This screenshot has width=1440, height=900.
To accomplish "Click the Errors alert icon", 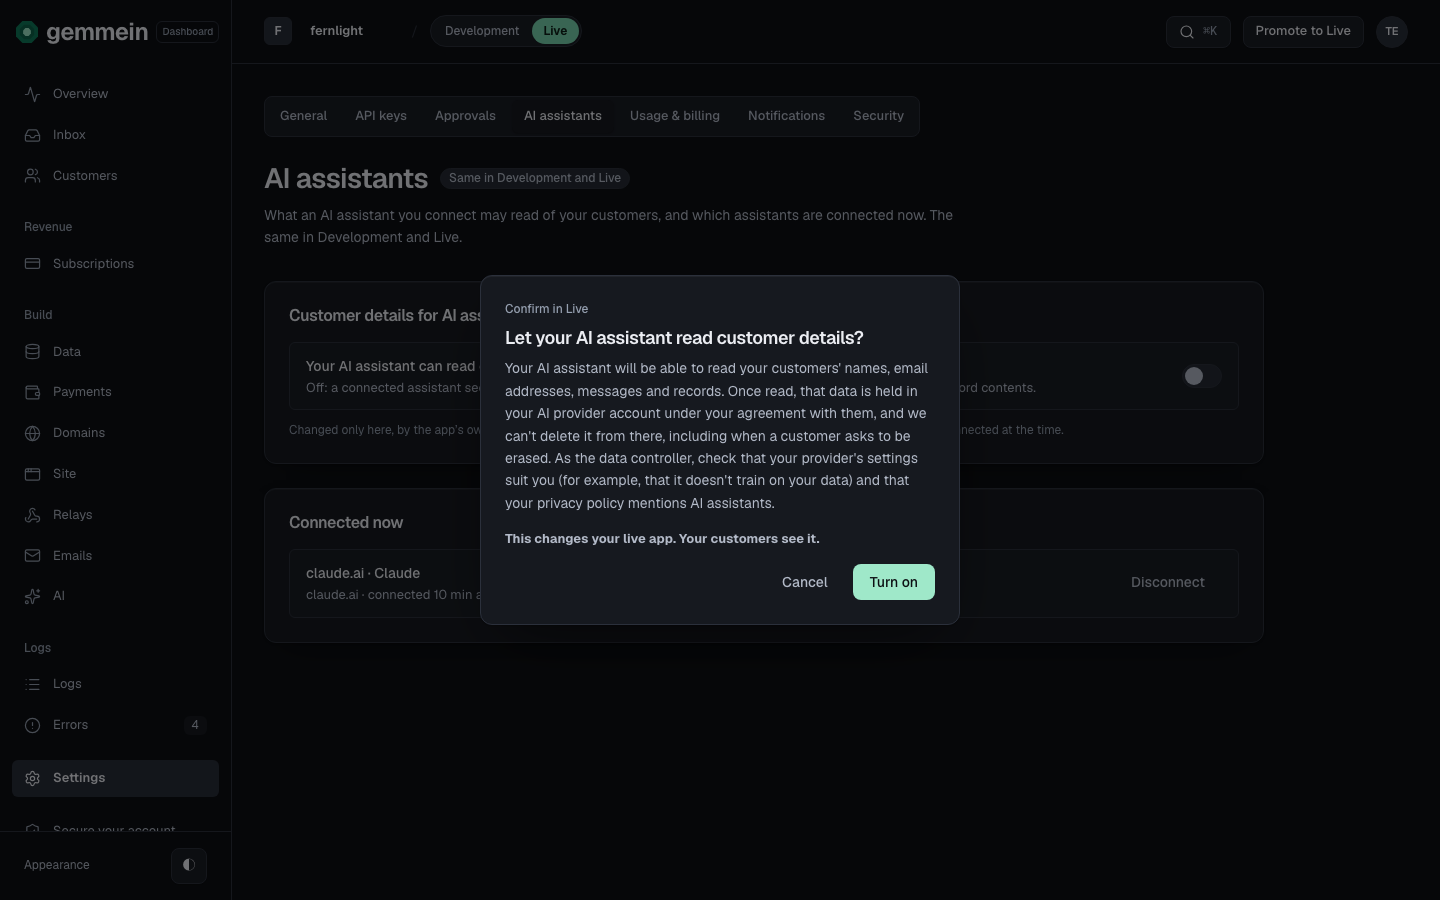I will [x=33, y=725].
